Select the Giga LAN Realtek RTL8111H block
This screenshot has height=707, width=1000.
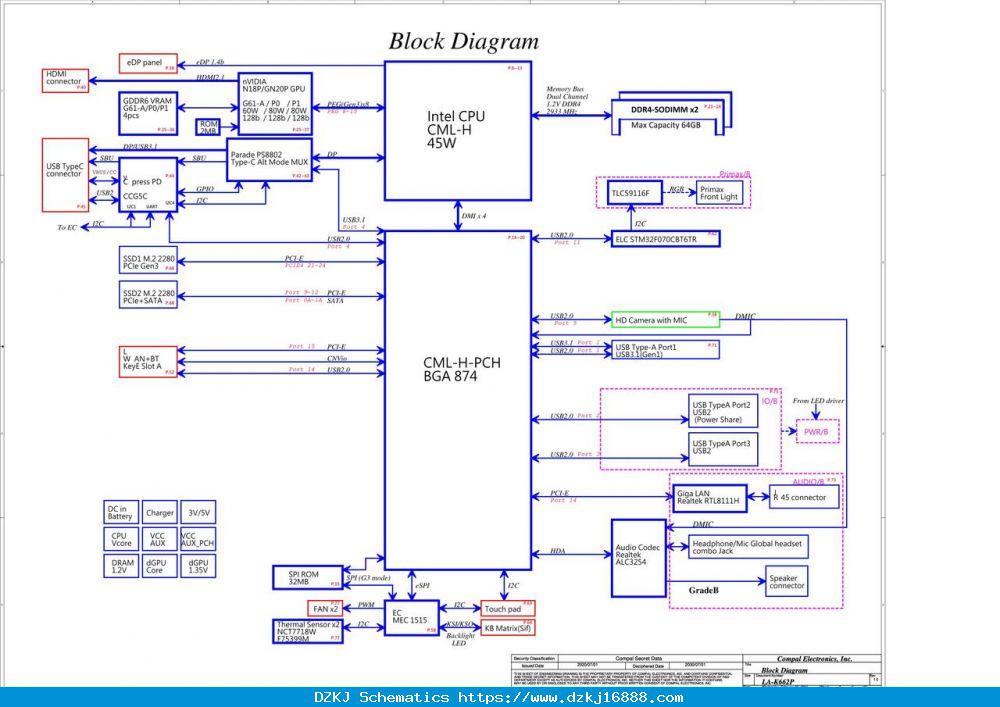point(710,498)
